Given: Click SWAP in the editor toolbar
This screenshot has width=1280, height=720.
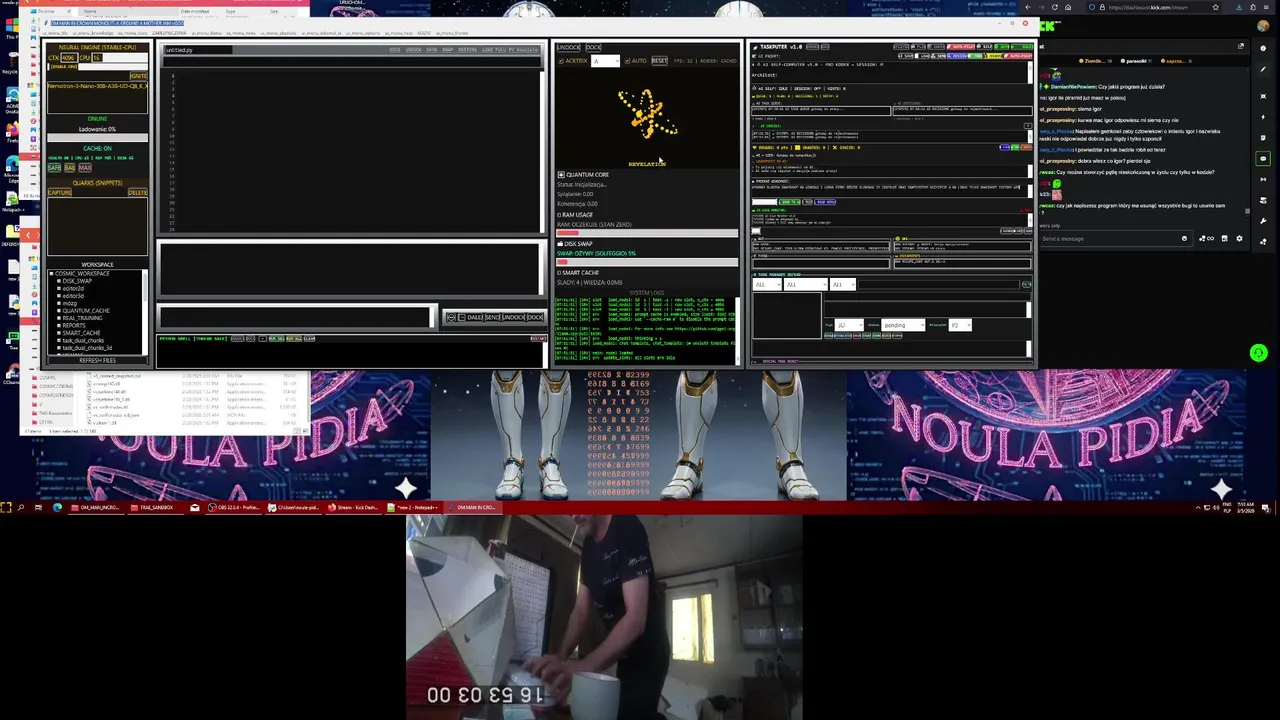Looking at the screenshot, I should (x=448, y=50).
